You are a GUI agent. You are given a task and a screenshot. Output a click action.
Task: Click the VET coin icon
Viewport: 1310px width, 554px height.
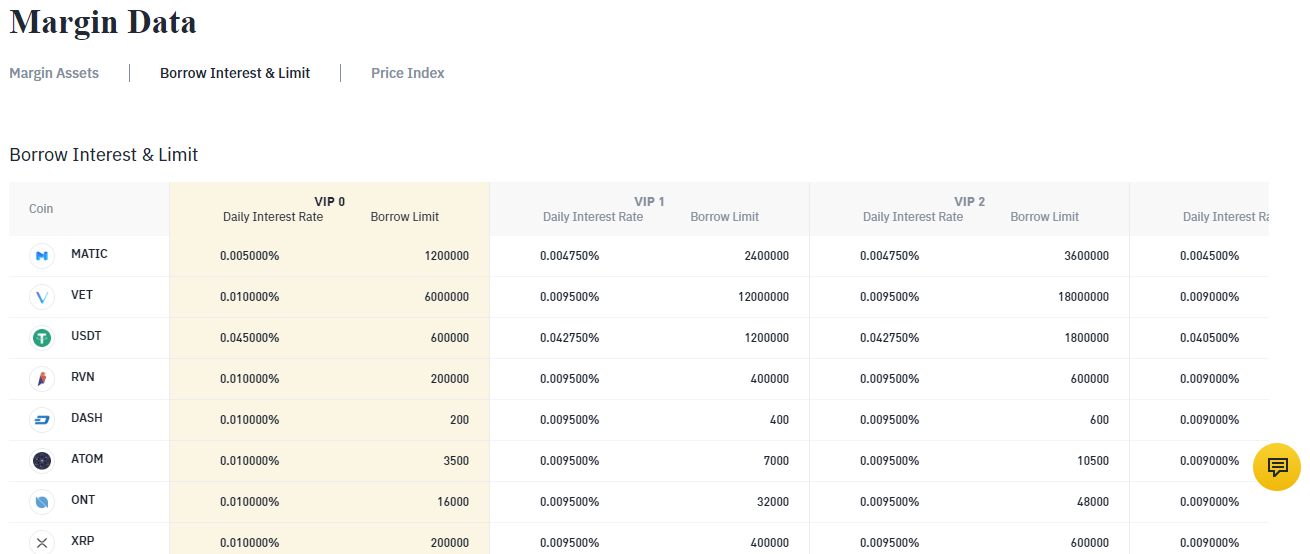coord(42,297)
